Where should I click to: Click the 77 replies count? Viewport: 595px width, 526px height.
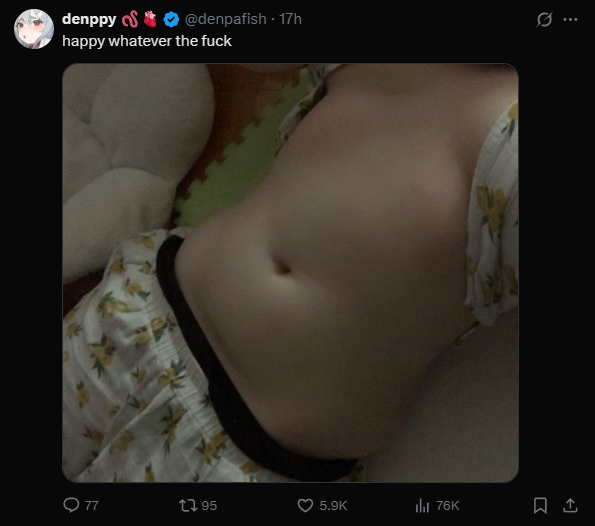pos(91,506)
